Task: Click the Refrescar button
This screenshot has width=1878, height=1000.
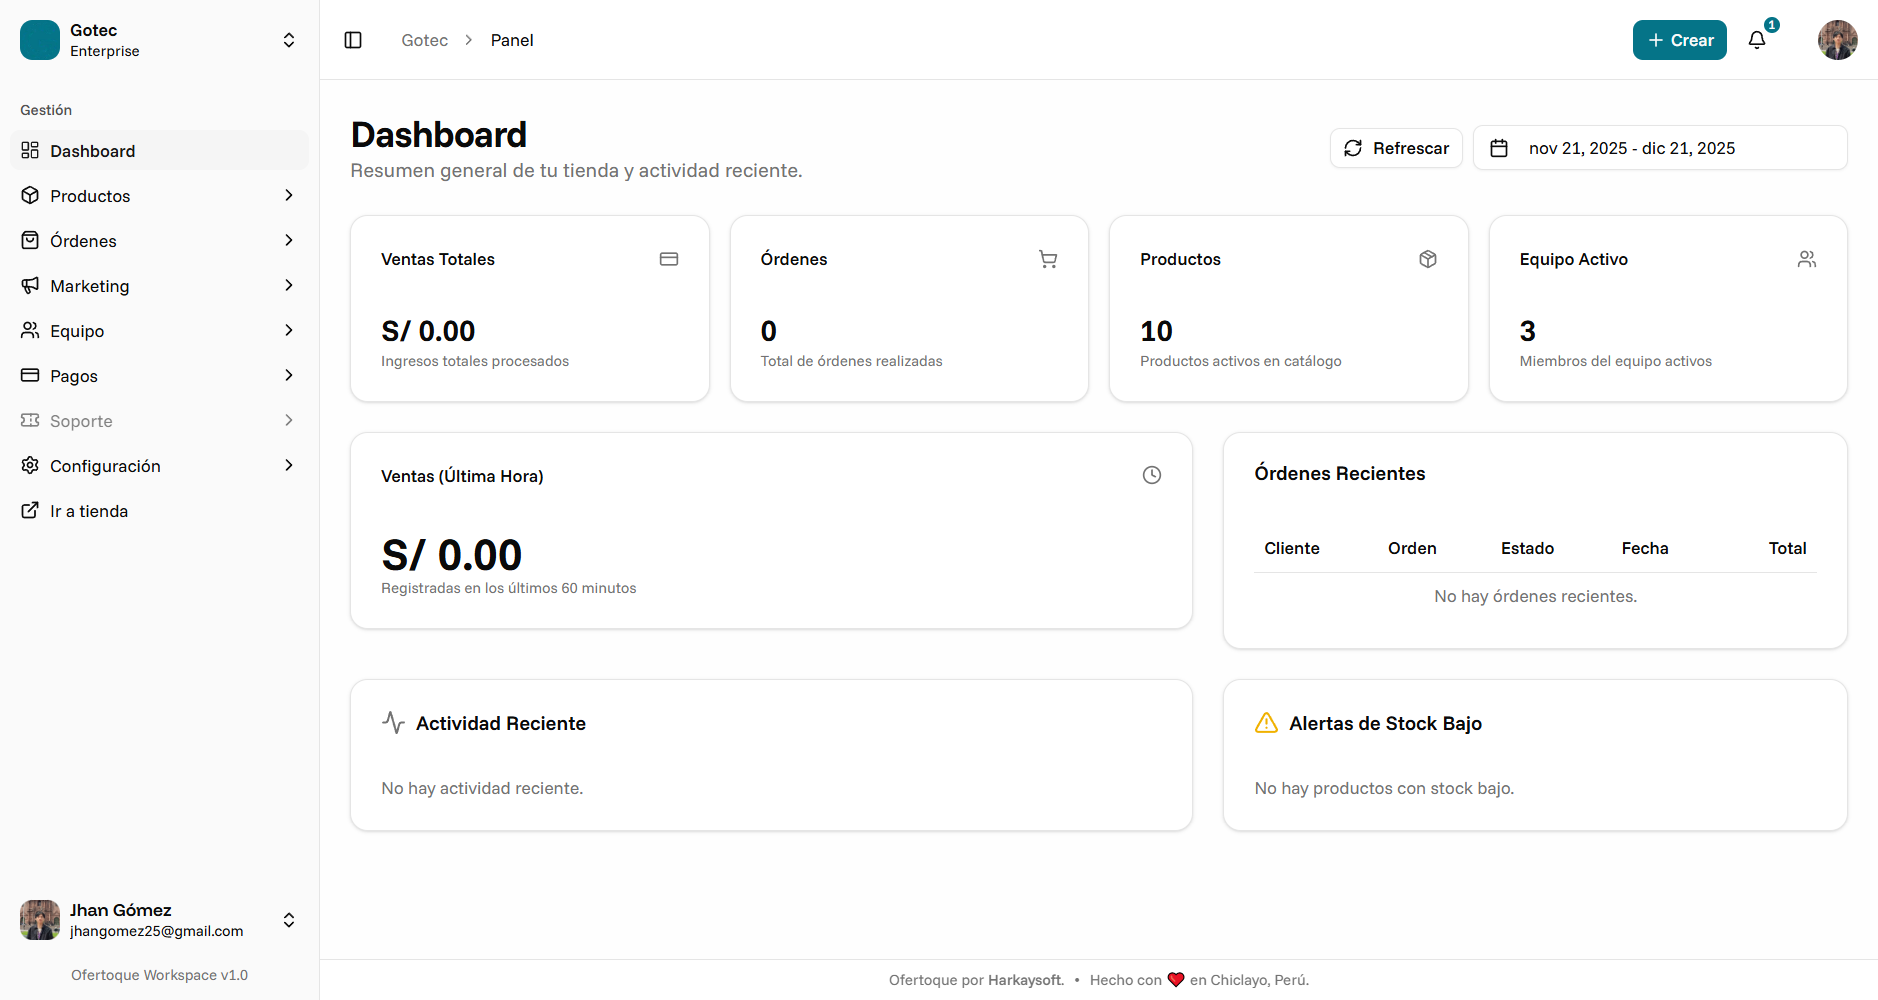Action: point(1396,147)
